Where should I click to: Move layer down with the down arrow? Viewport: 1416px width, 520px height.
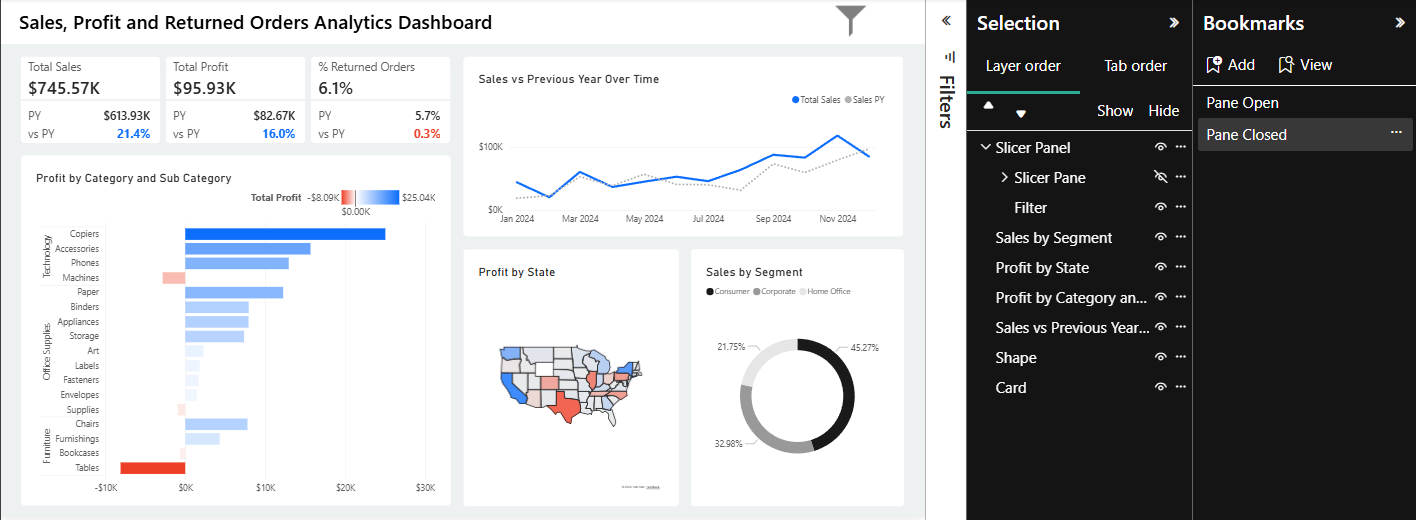point(1021,113)
